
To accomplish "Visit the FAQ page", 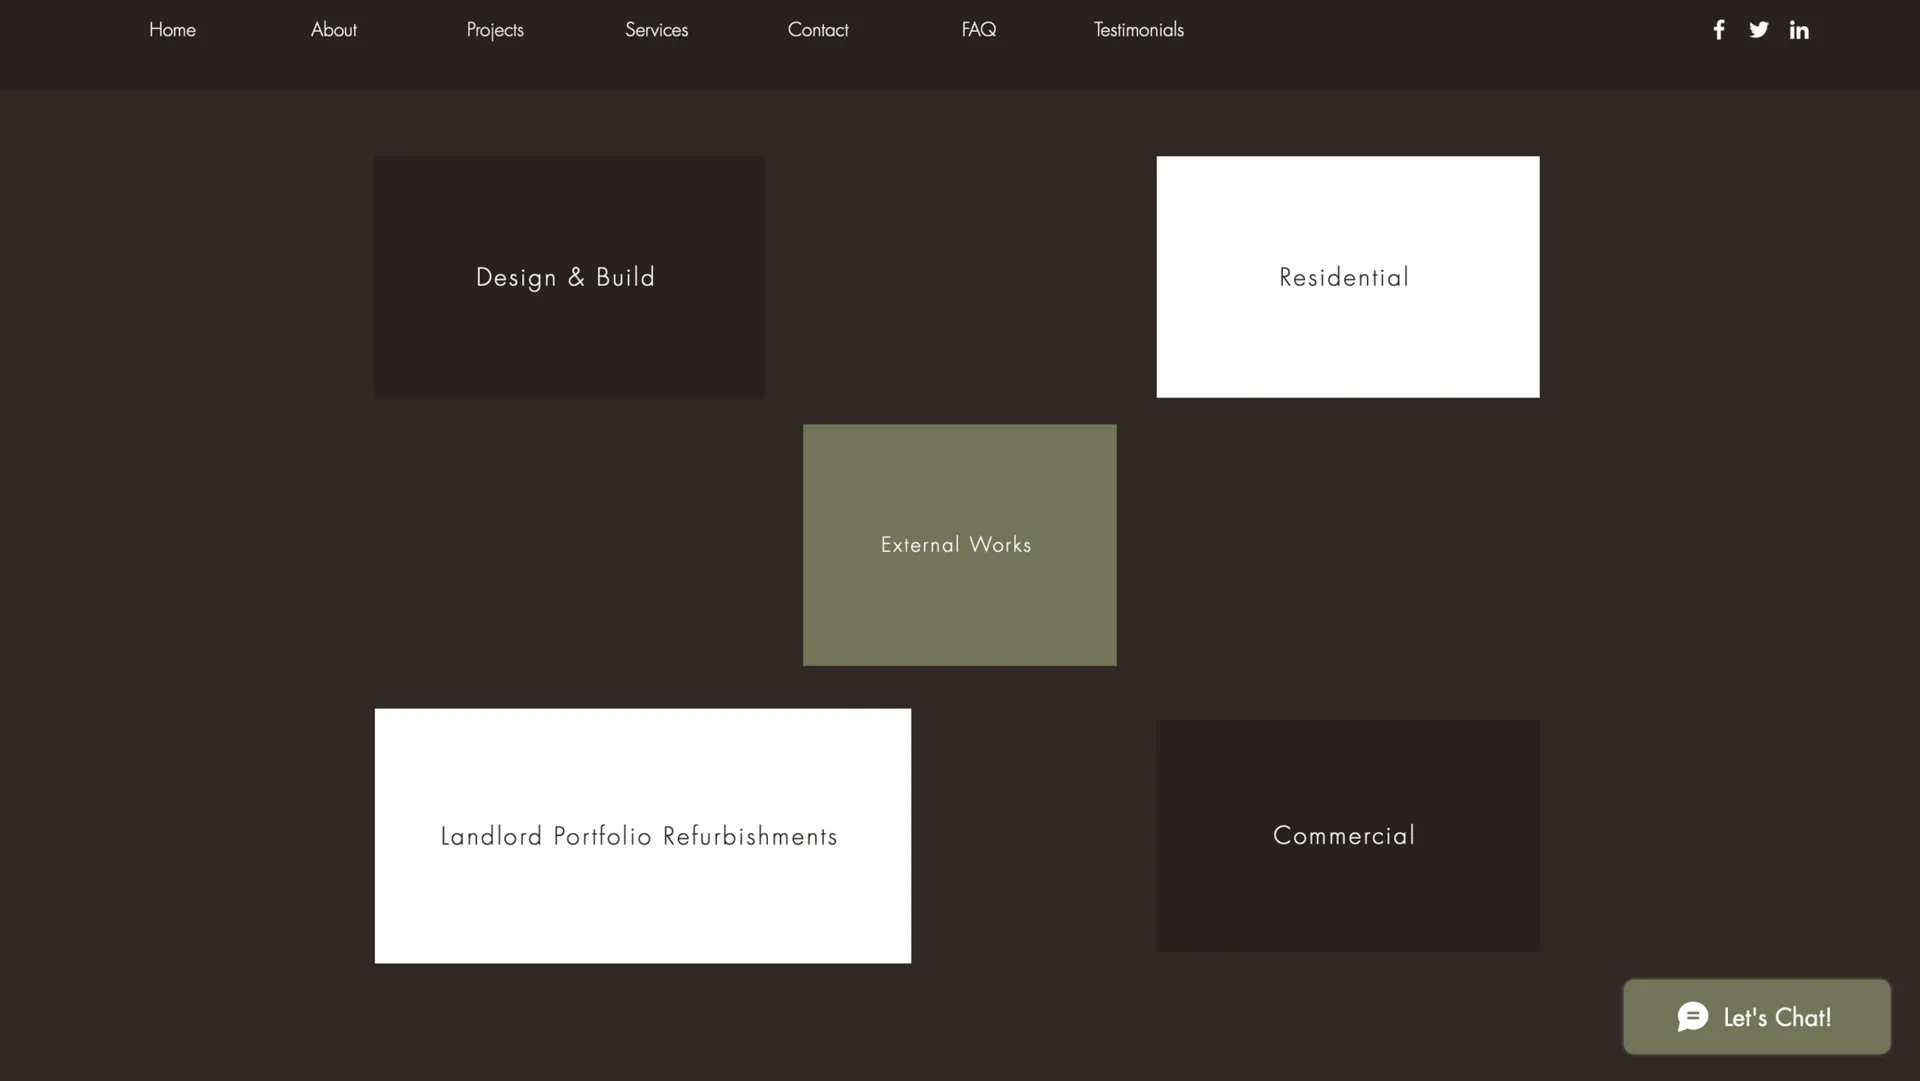I will [x=978, y=30].
